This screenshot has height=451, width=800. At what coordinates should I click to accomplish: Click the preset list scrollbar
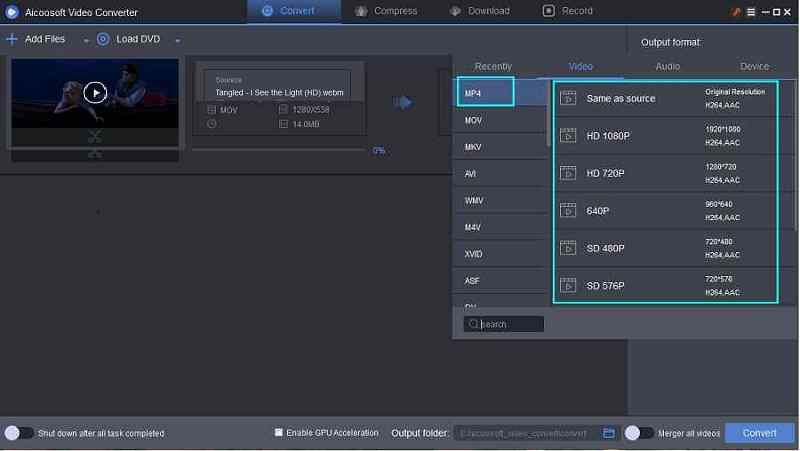click(x=795, y=155)
